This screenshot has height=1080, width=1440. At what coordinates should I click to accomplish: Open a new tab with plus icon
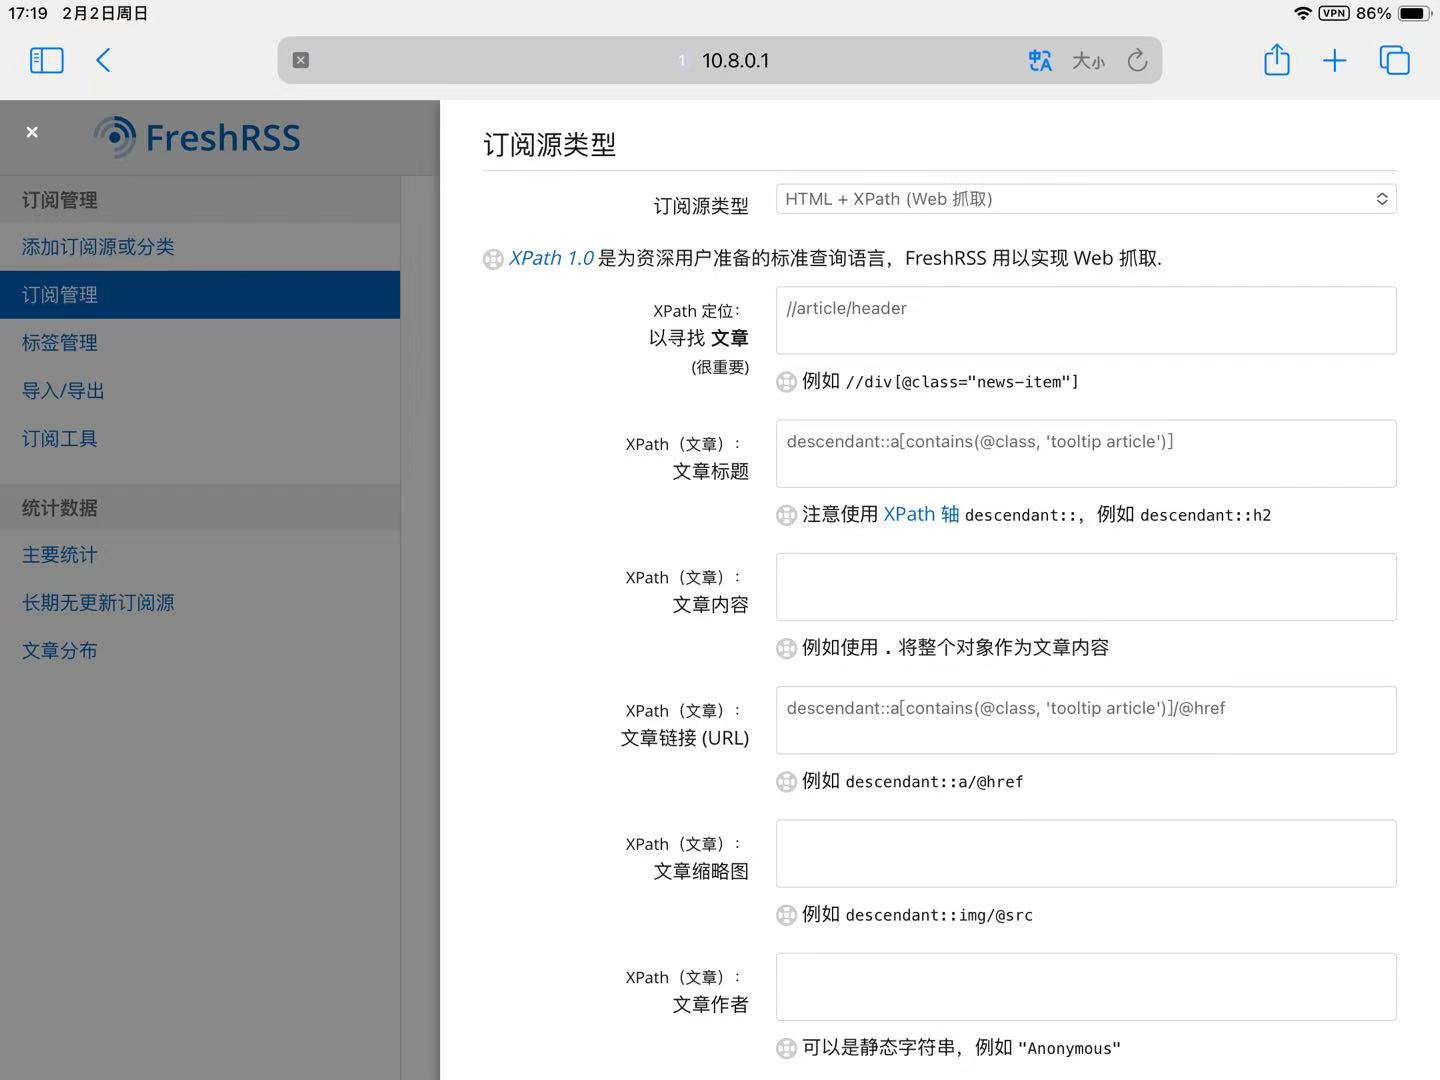1335,60
